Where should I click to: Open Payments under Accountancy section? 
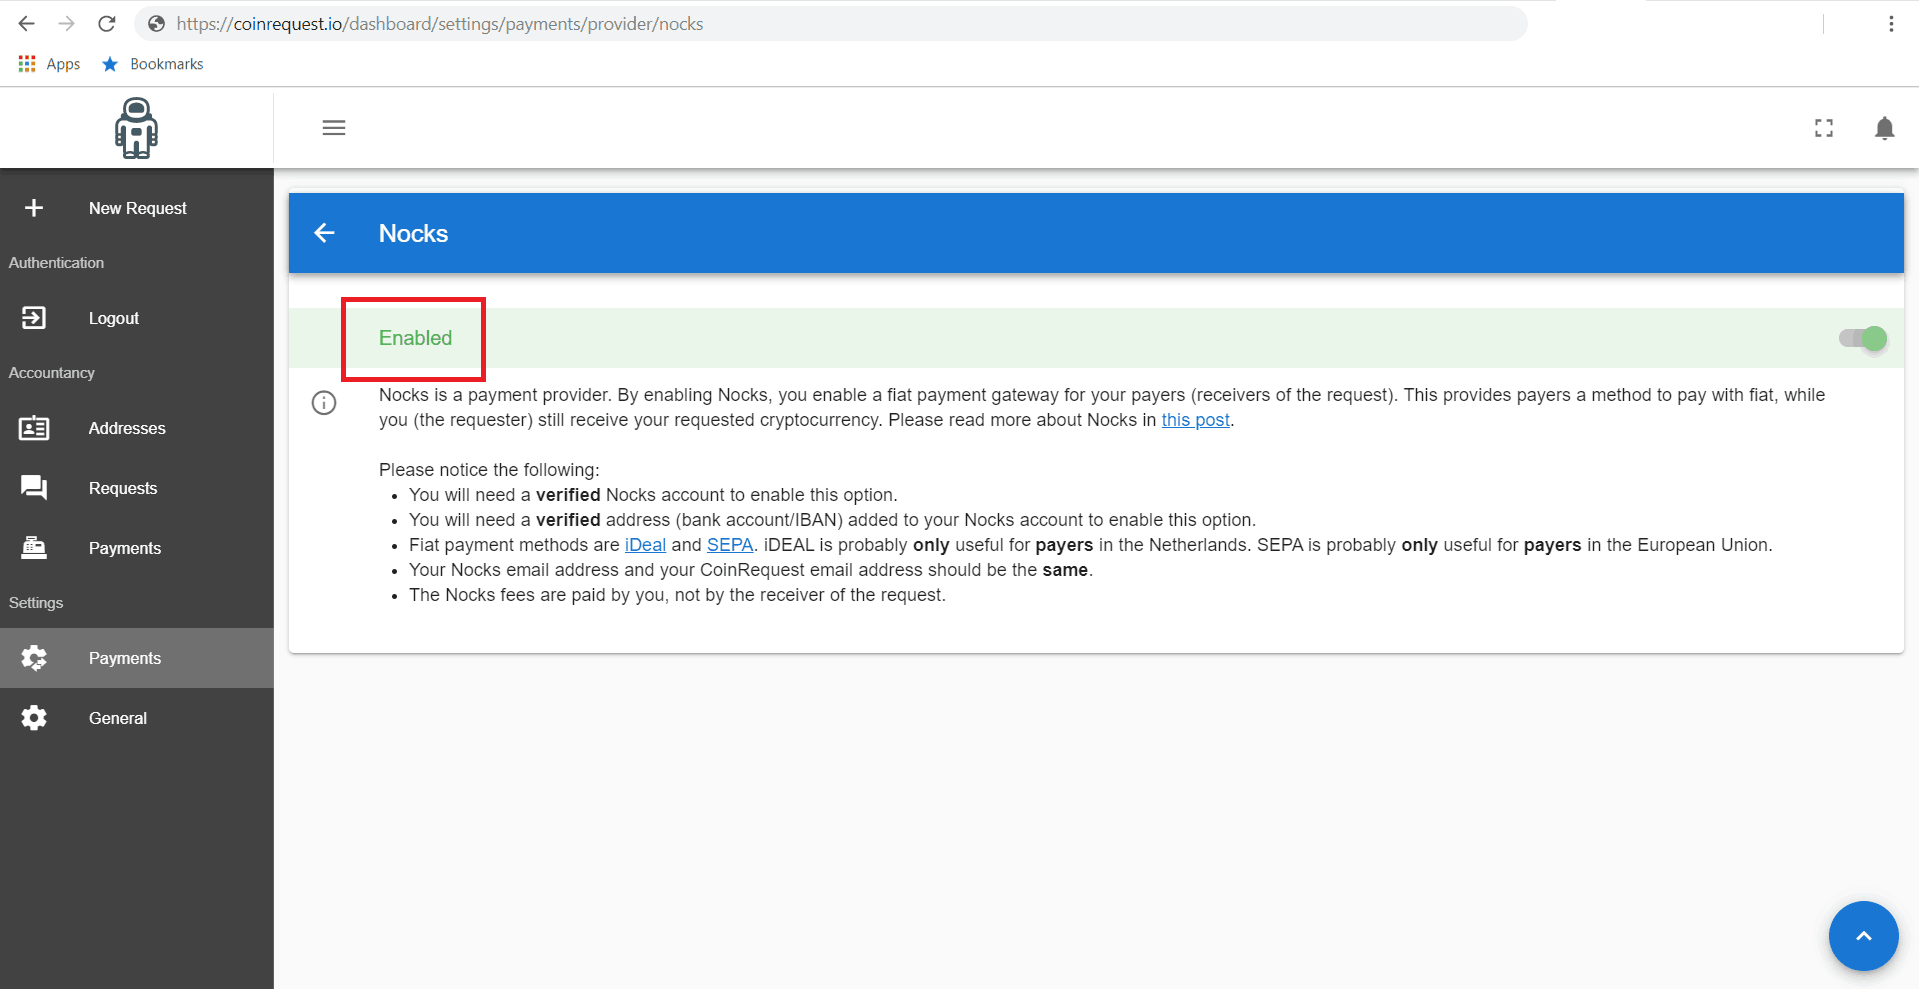point(124,548)
